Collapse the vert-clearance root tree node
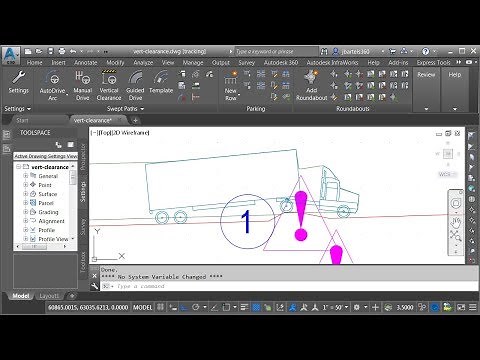The image size is (480, 360). pos(19,167)
